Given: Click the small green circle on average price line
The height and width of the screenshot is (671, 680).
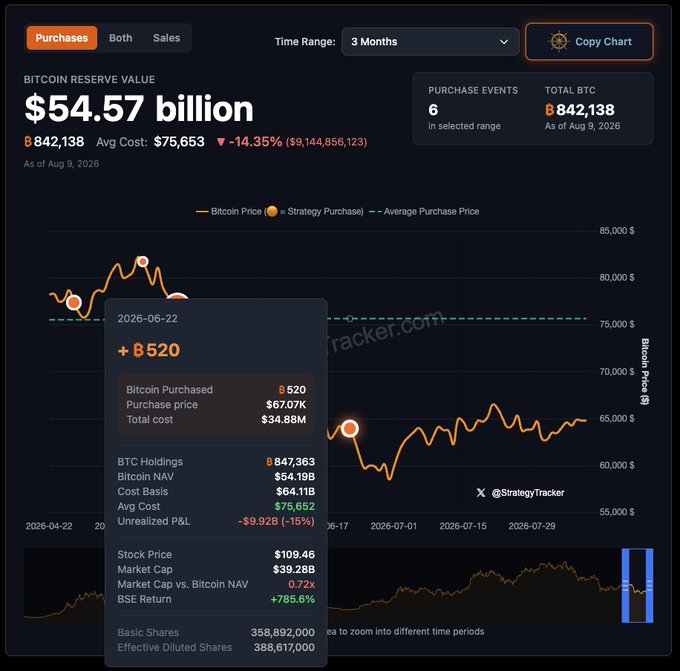Looking at the screenshot, I should point(350,319).
